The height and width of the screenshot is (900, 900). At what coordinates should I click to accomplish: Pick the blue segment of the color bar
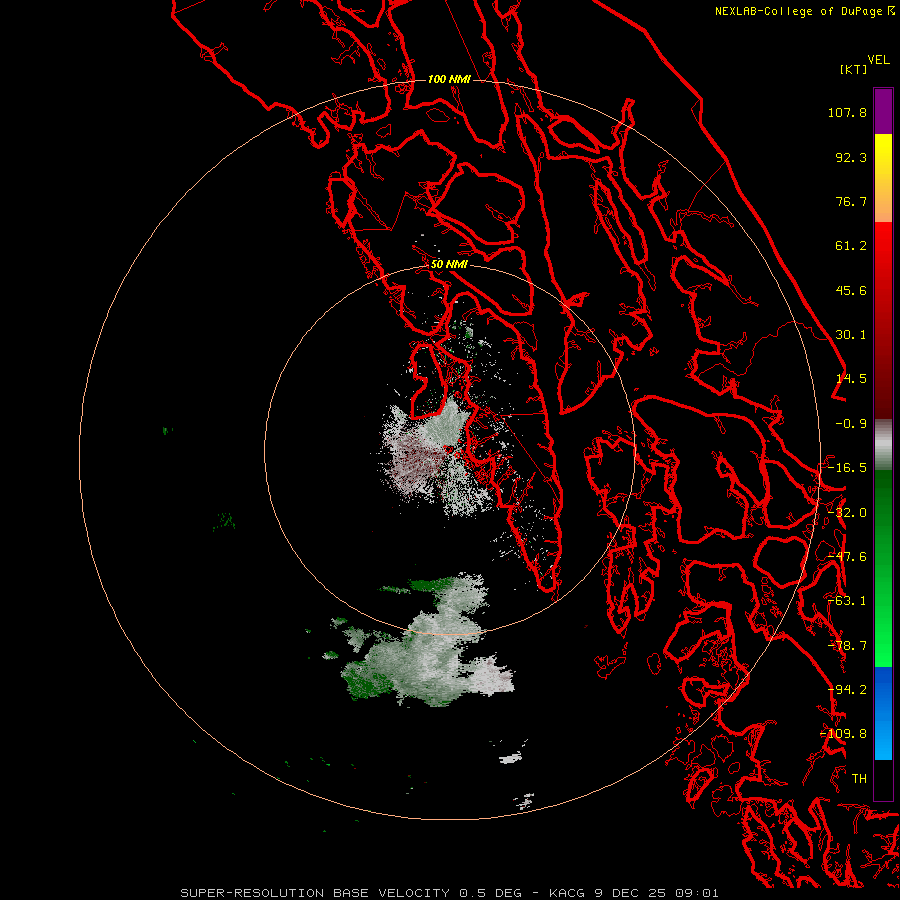point(883,713)
